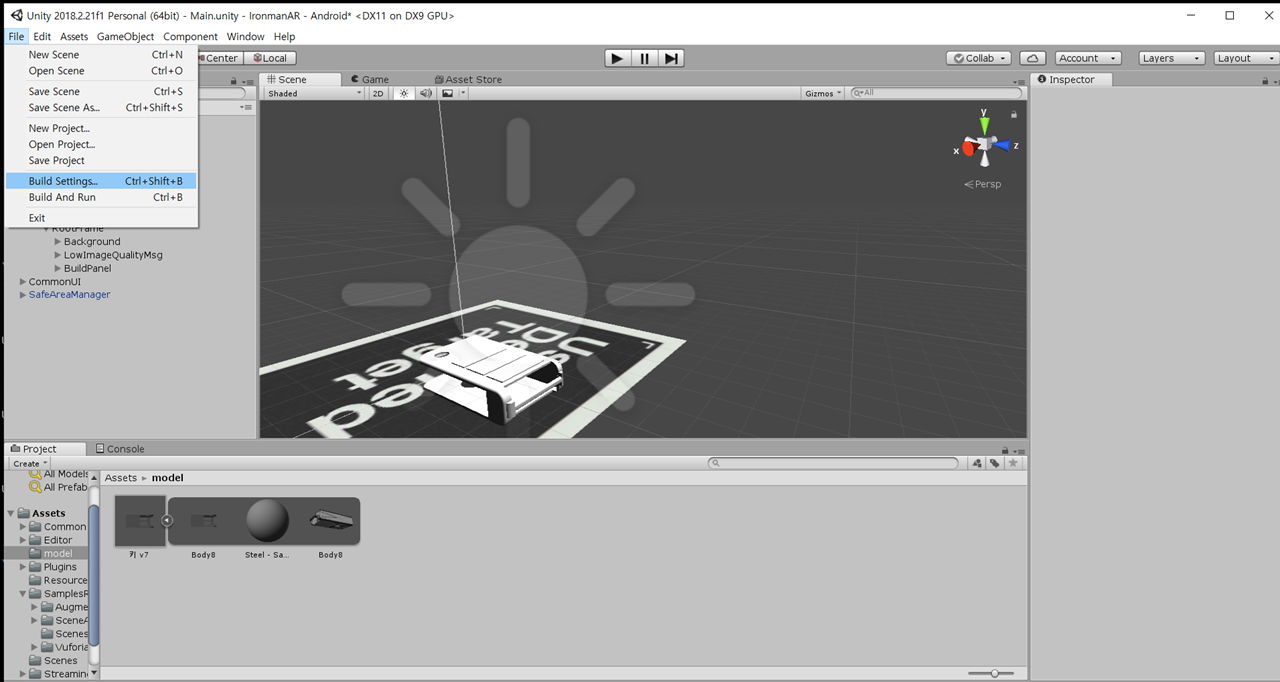Open the Create dropdown in Project panel

coord(30,464)
